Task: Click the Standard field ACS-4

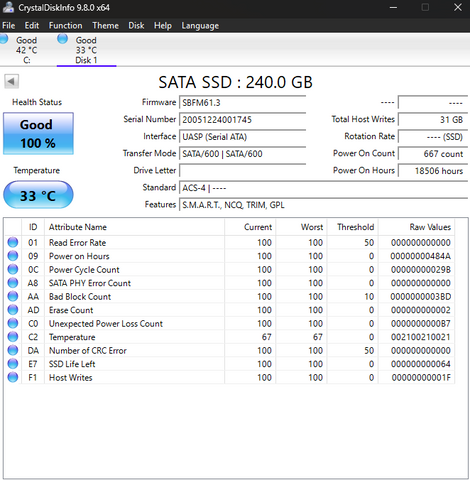Action: [x=323, y=188]
